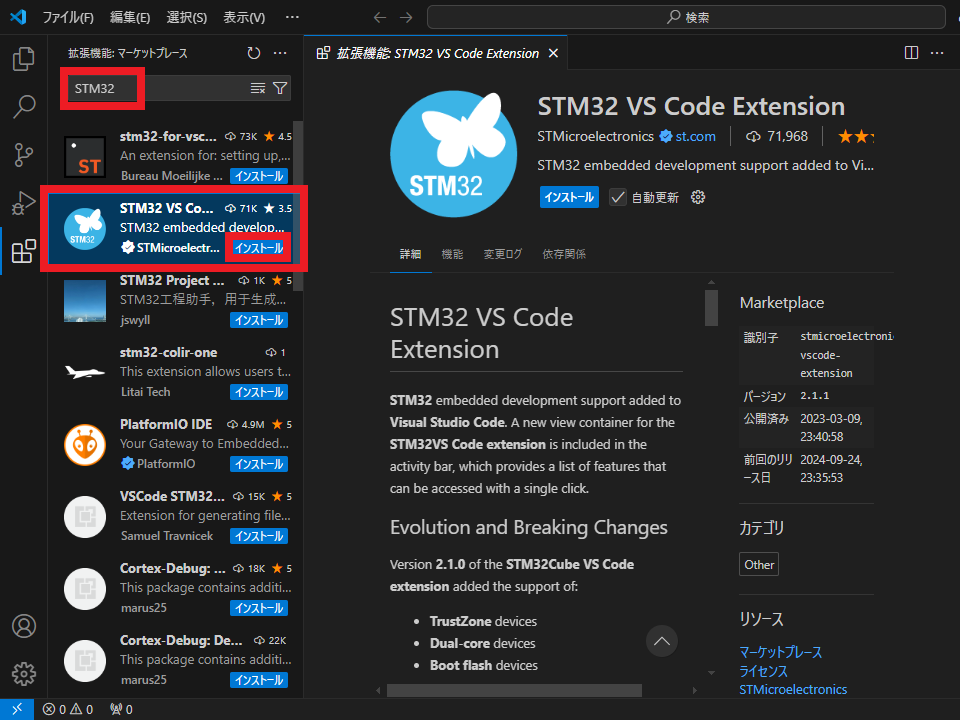
Task: Open the Search view from the activity bar
Action: 23,107
